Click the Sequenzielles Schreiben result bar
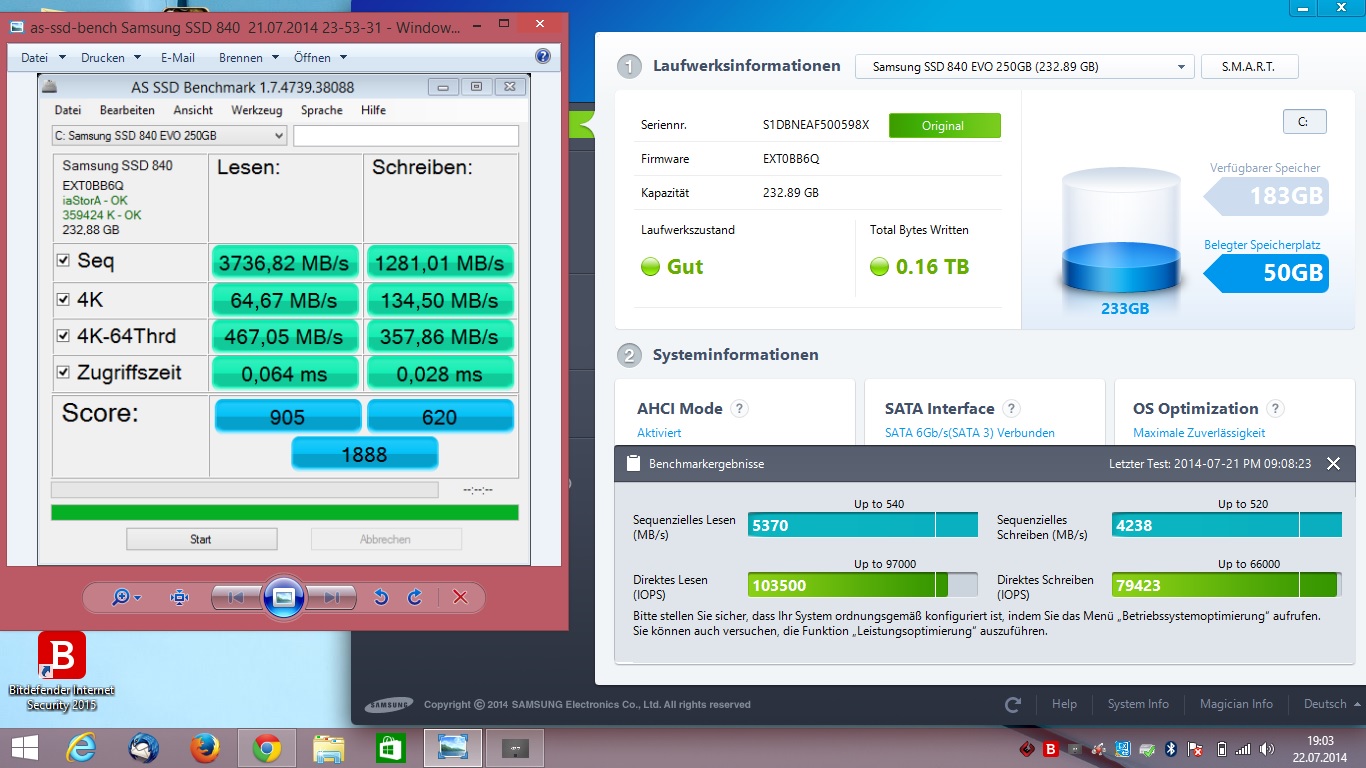The height and width of the screenshot is (768, 1366). (x=1227, y=525)
